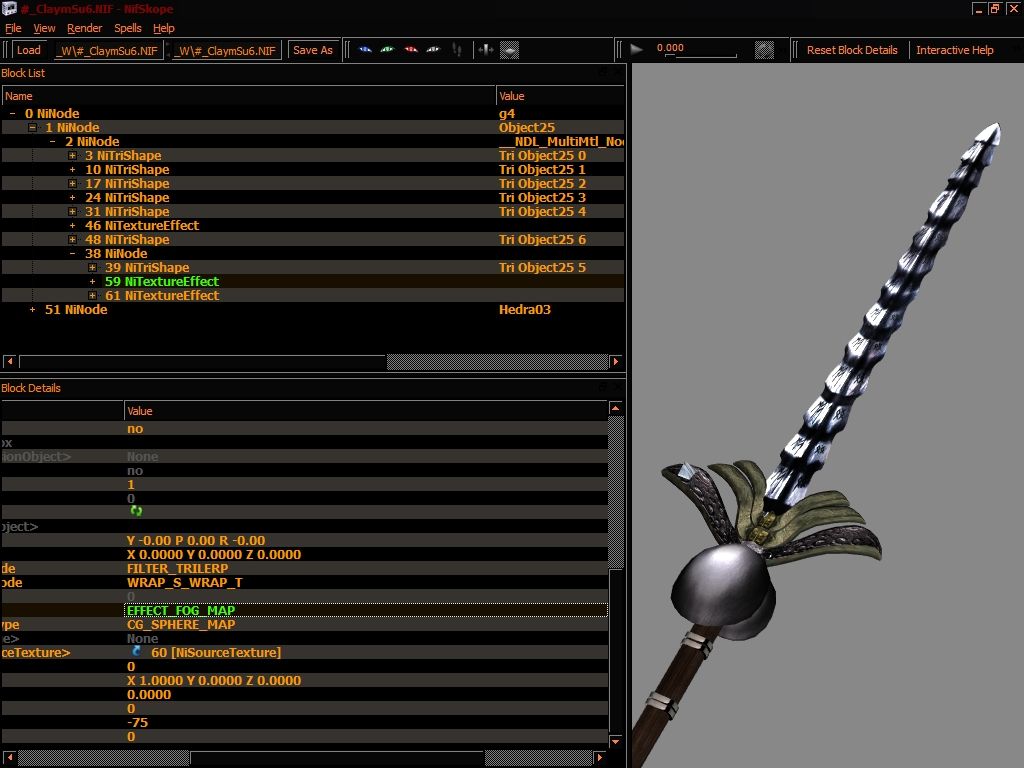1024x768 pixels.
Task: Expand 24 NiTriShape
Action: pyautogui.click(x=72, y=198)
